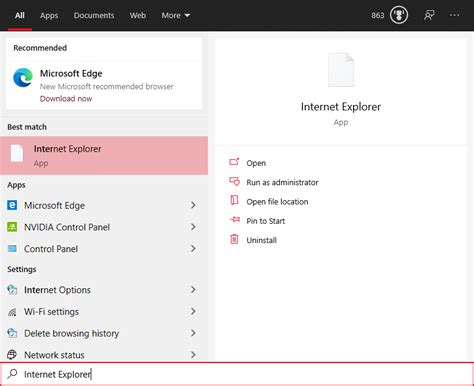Viewport: 474px width, 386px height.
Task: Switch to the Web search tab
Action: point(138,15)
